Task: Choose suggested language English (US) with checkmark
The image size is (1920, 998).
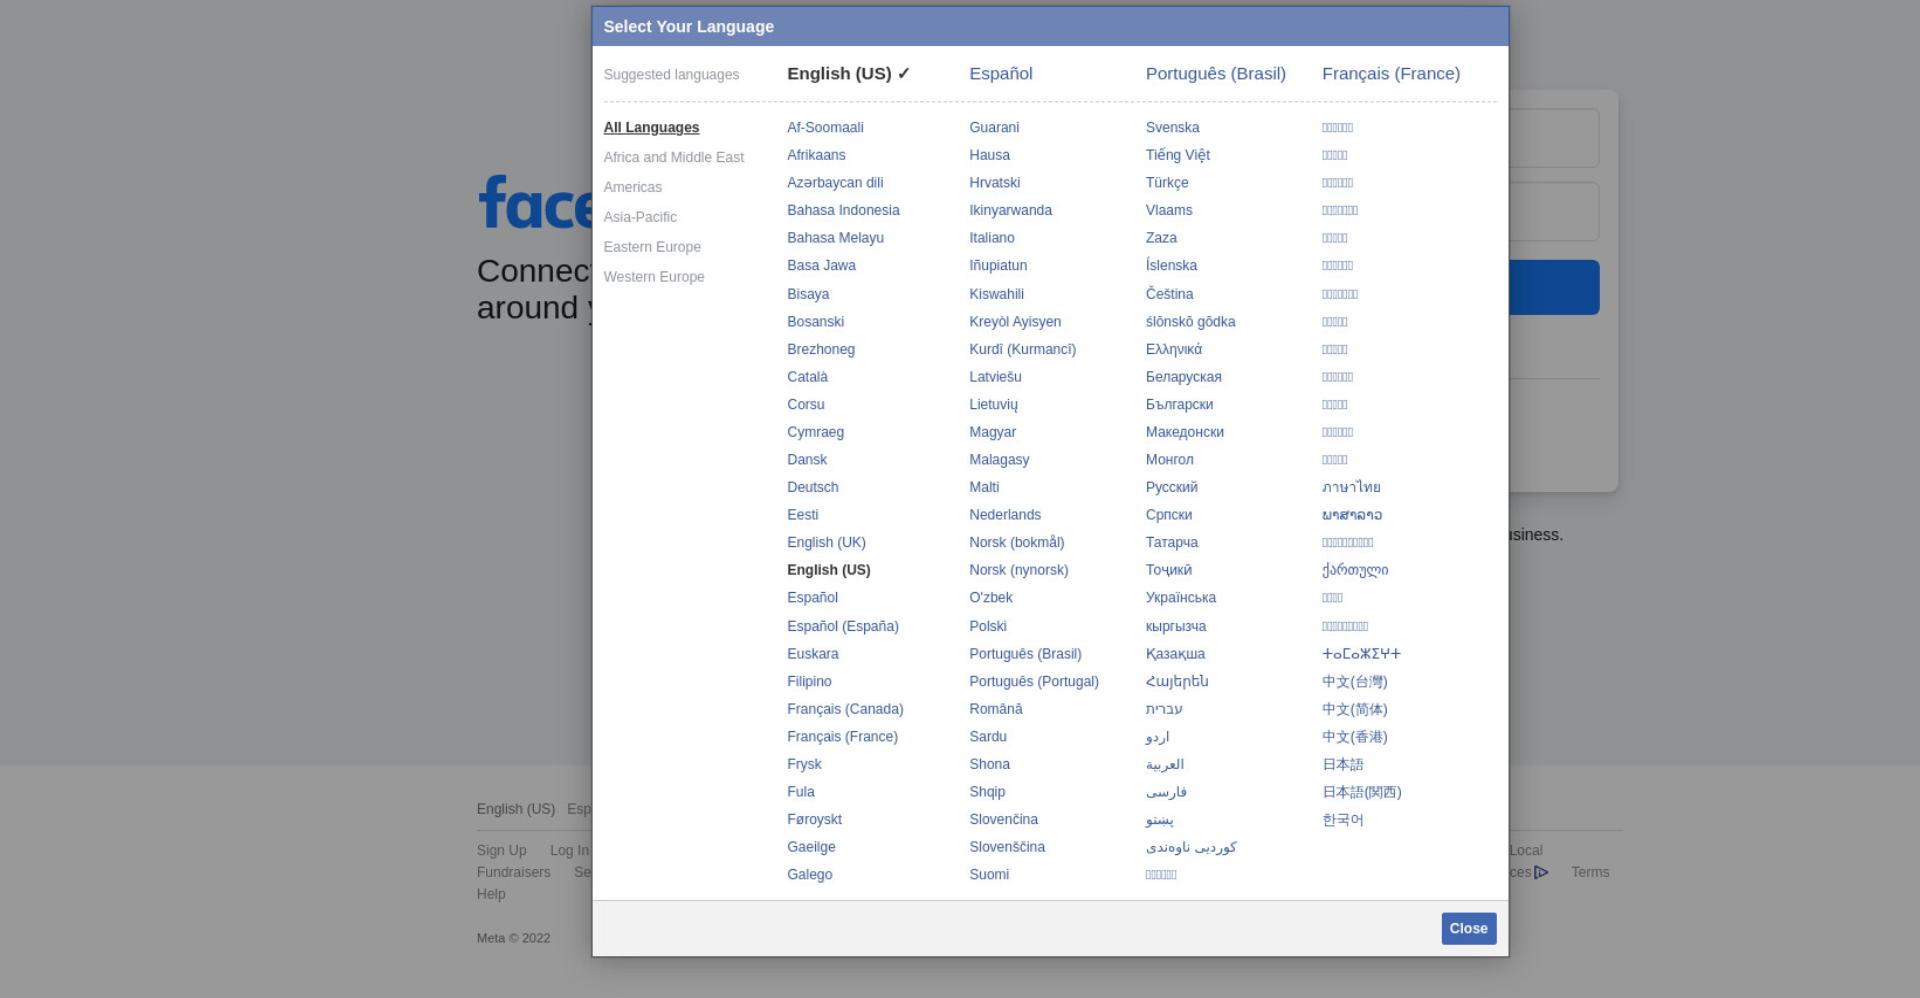Action: pos(848,73)
